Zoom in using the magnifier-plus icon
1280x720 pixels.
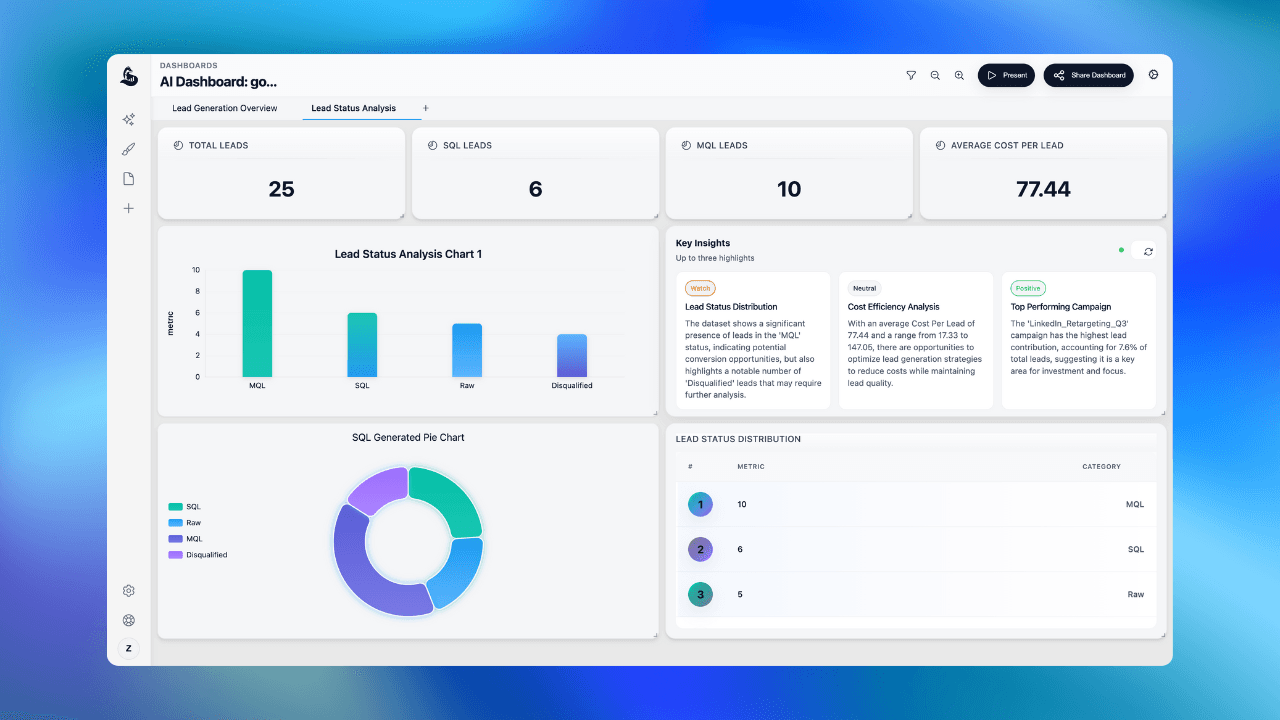[x=959, y=75]
